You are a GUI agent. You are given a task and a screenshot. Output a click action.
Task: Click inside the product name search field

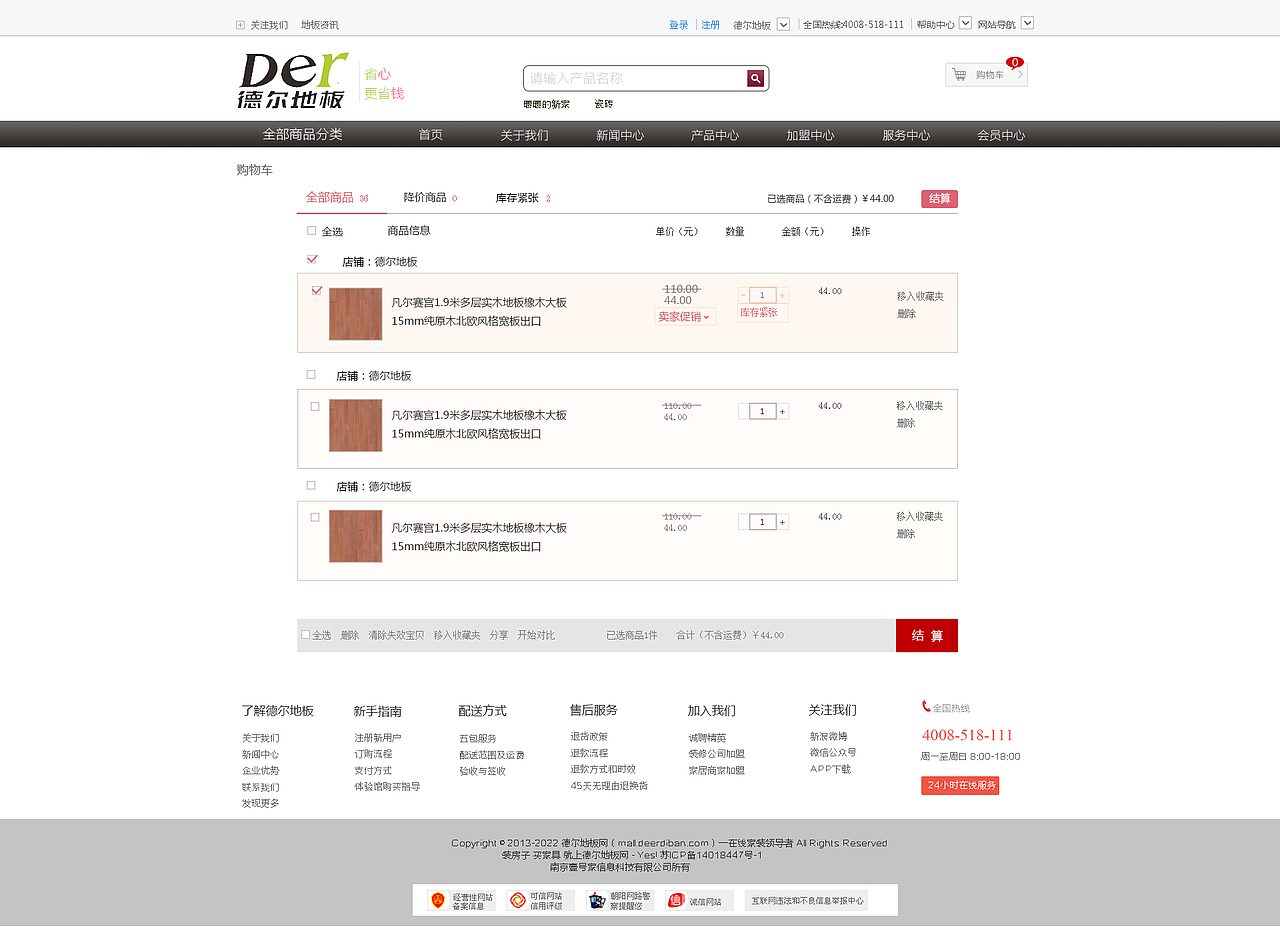pos(636,78)
